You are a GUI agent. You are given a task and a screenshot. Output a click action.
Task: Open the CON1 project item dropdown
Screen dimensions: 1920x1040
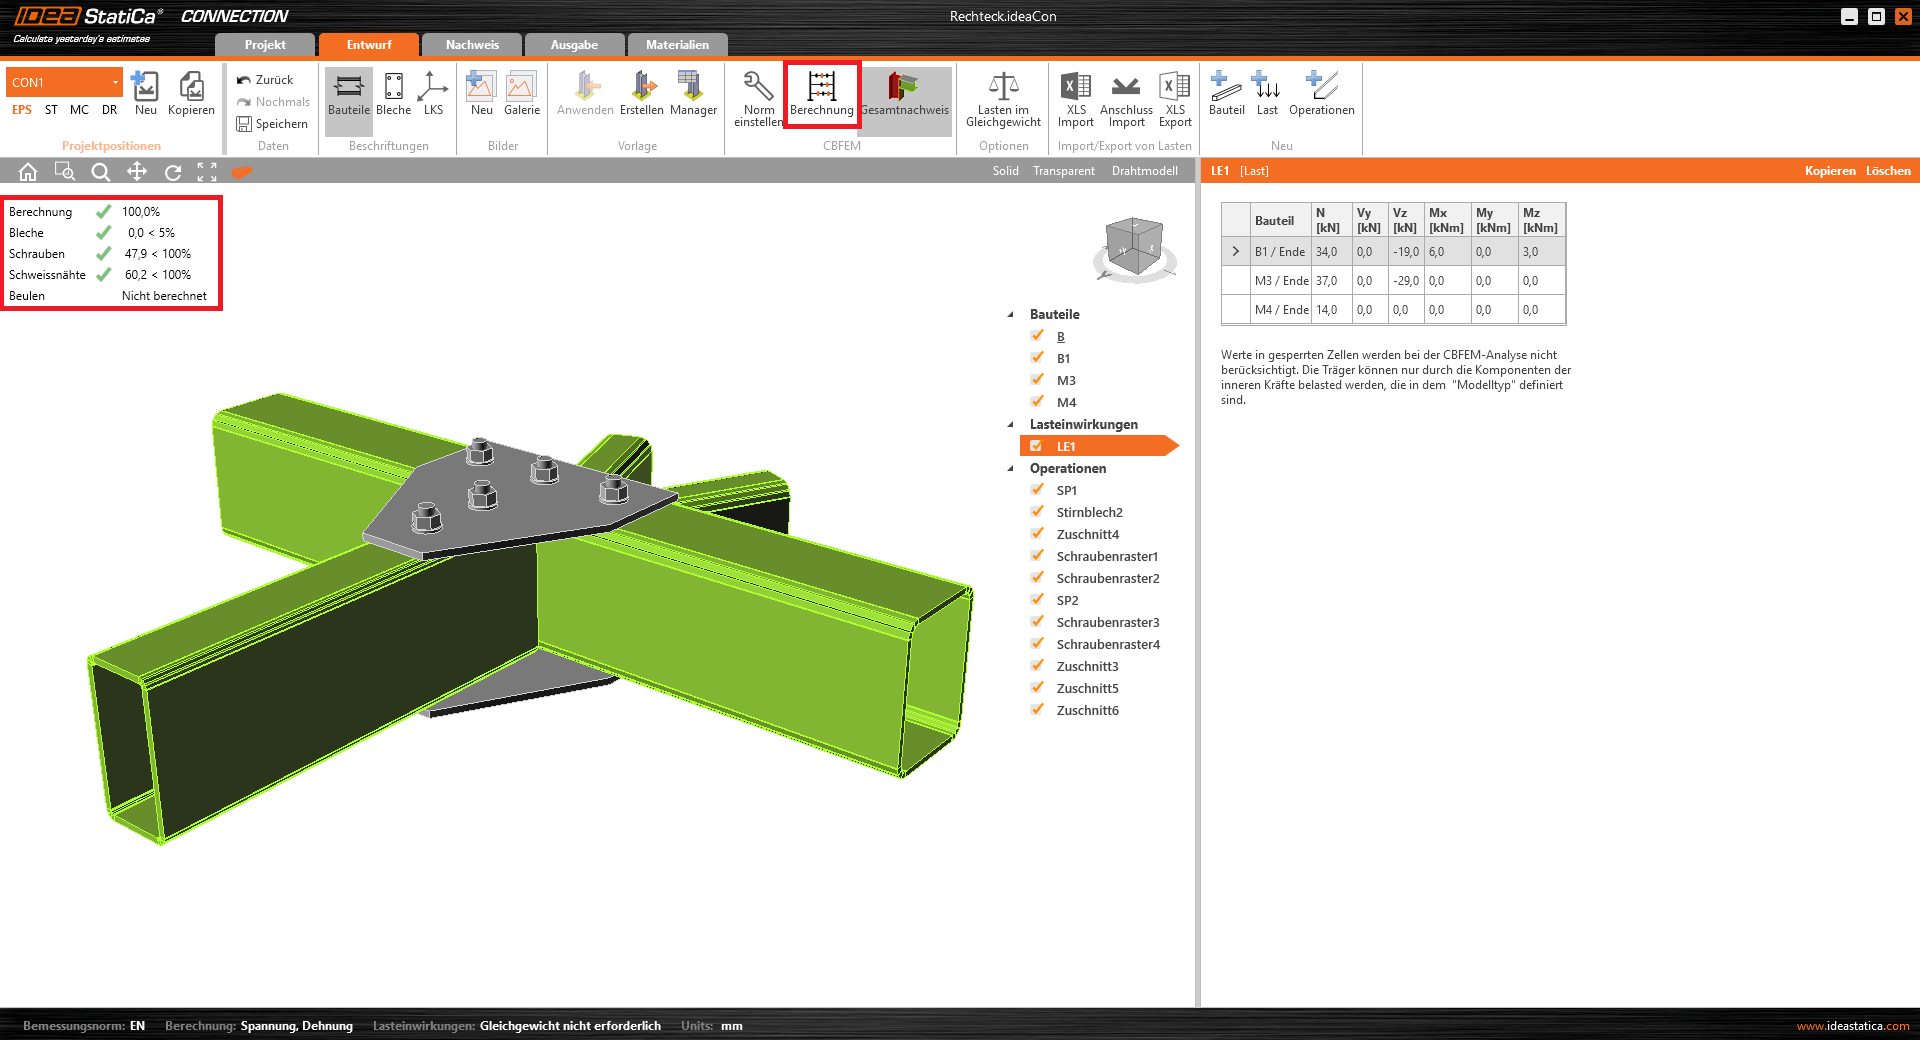click(x=115, y=82)
